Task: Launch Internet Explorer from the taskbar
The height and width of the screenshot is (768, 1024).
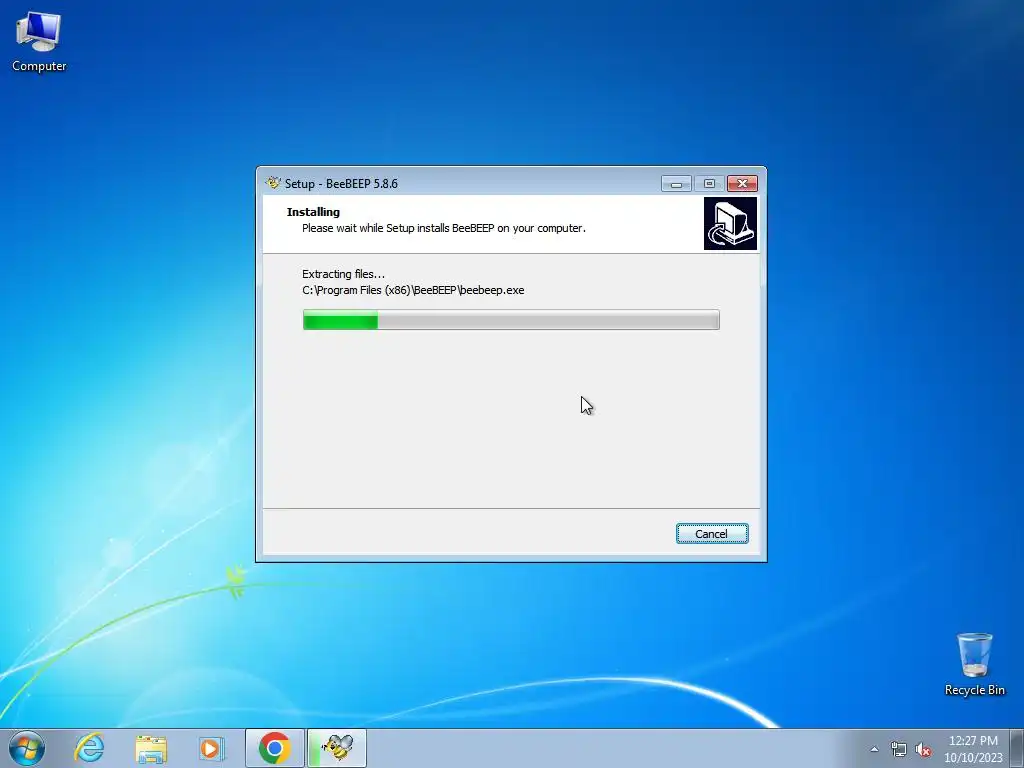Action: [x=89, y=748]
